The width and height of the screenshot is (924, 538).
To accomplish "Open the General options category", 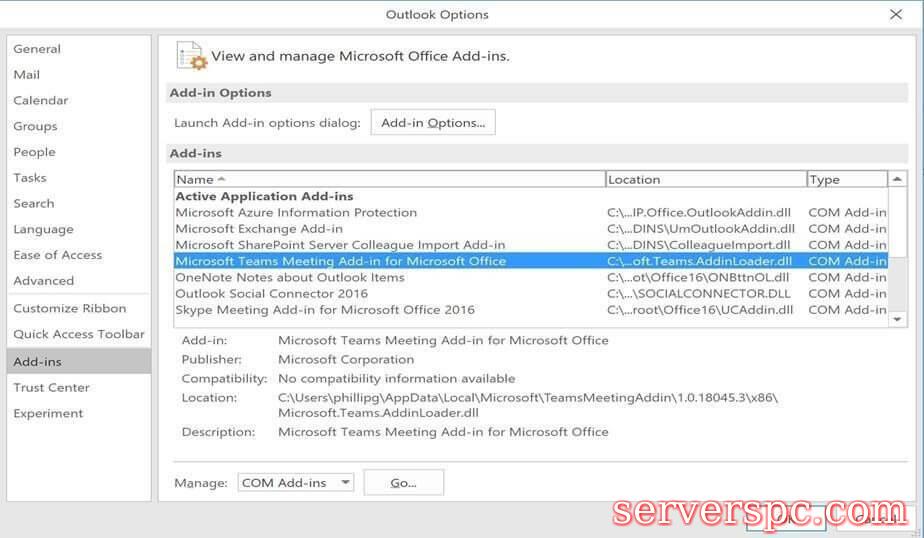I will click(37, 49).
